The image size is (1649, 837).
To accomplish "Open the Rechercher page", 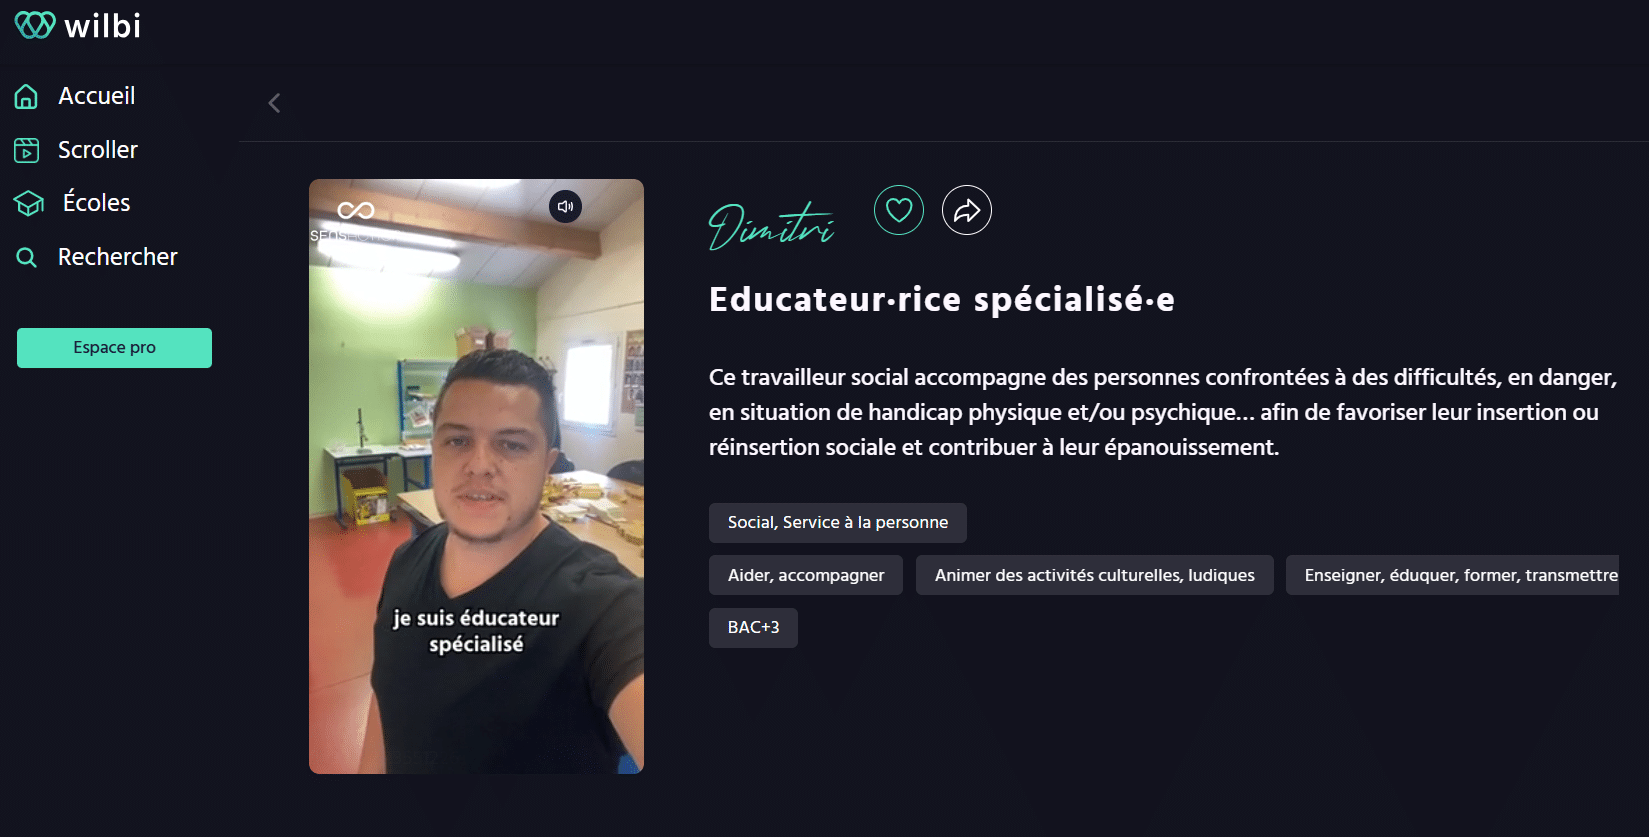I will (x=117, y=257).
